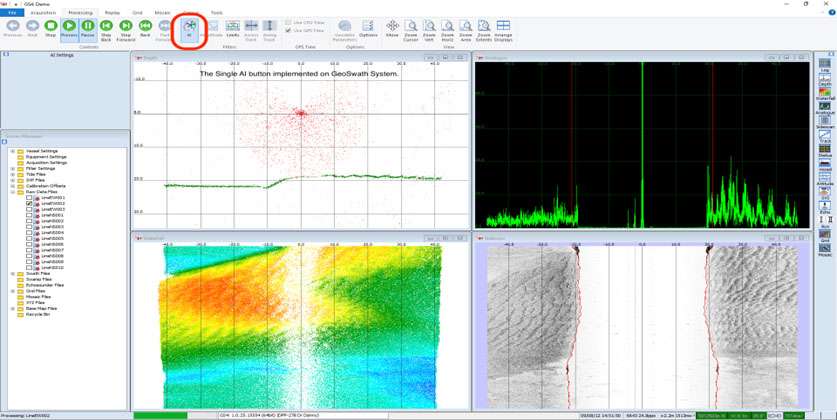
Task: Toggle the Use CPU Time checkbox
Action: tap(288, 23)
